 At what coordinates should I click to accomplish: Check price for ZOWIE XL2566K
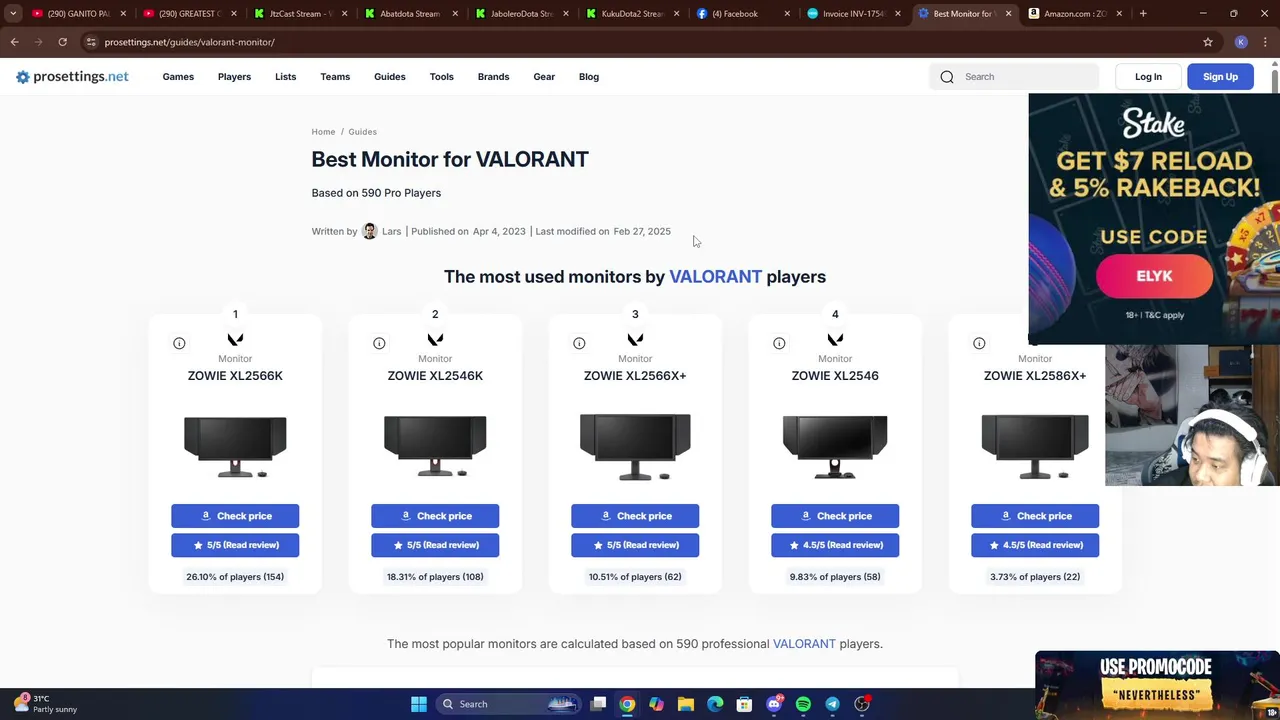tap(235, 516)
